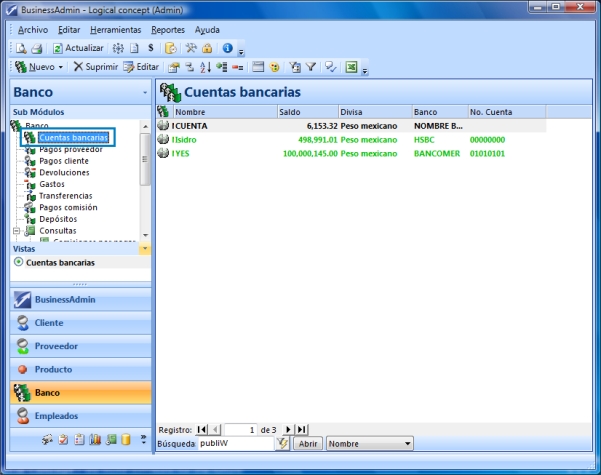
Task: Expand the Vistas panel arrow
Action: [145, 248]
